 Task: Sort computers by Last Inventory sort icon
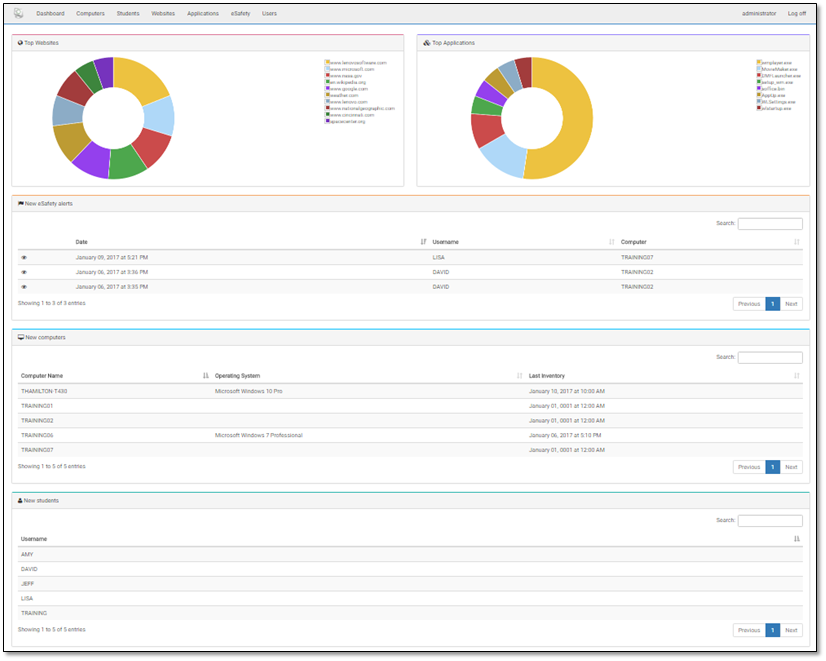[797, 376]
